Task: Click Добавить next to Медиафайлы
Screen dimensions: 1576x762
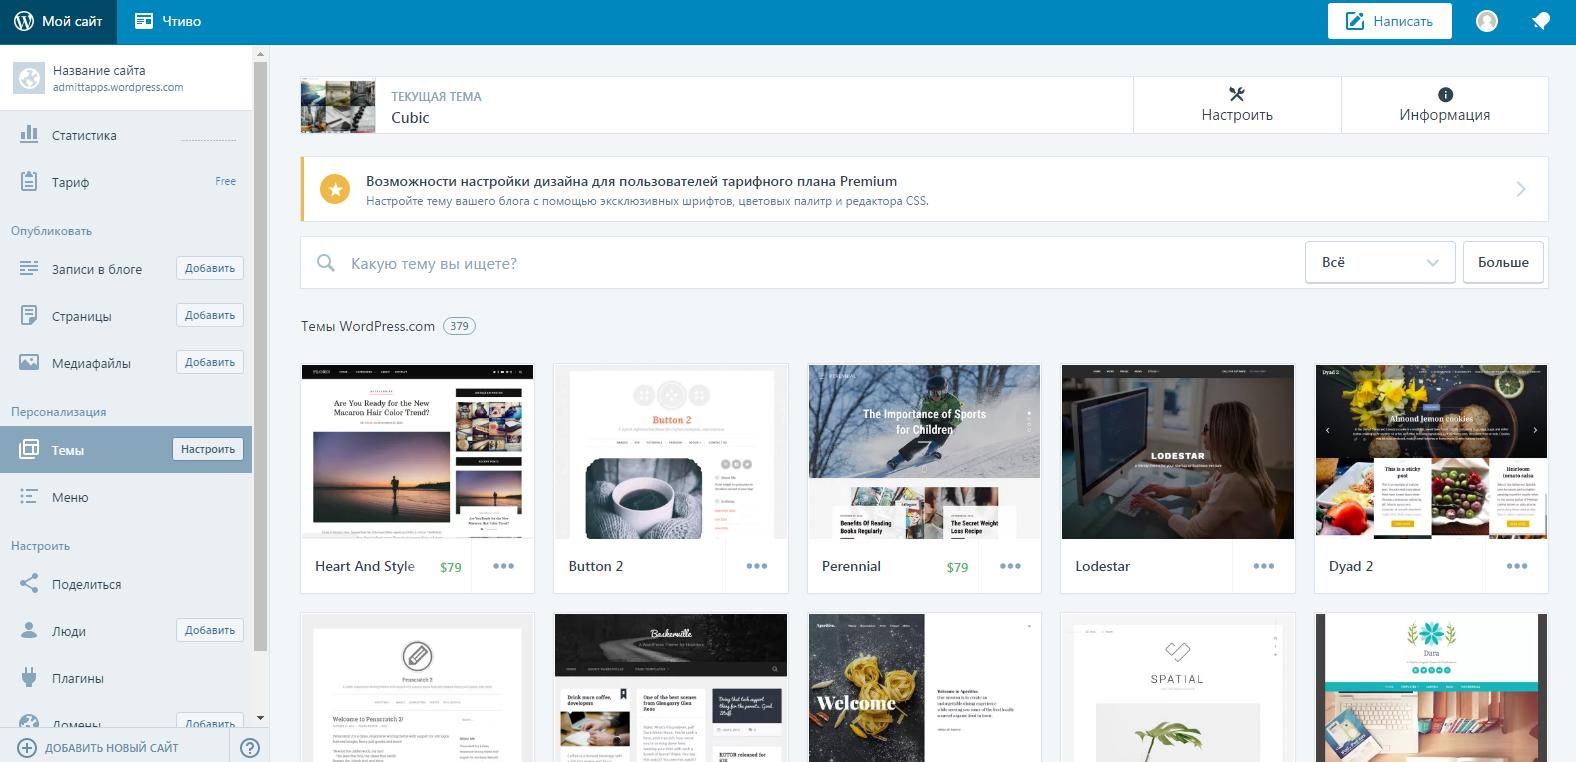Action: tap(210, 362)
